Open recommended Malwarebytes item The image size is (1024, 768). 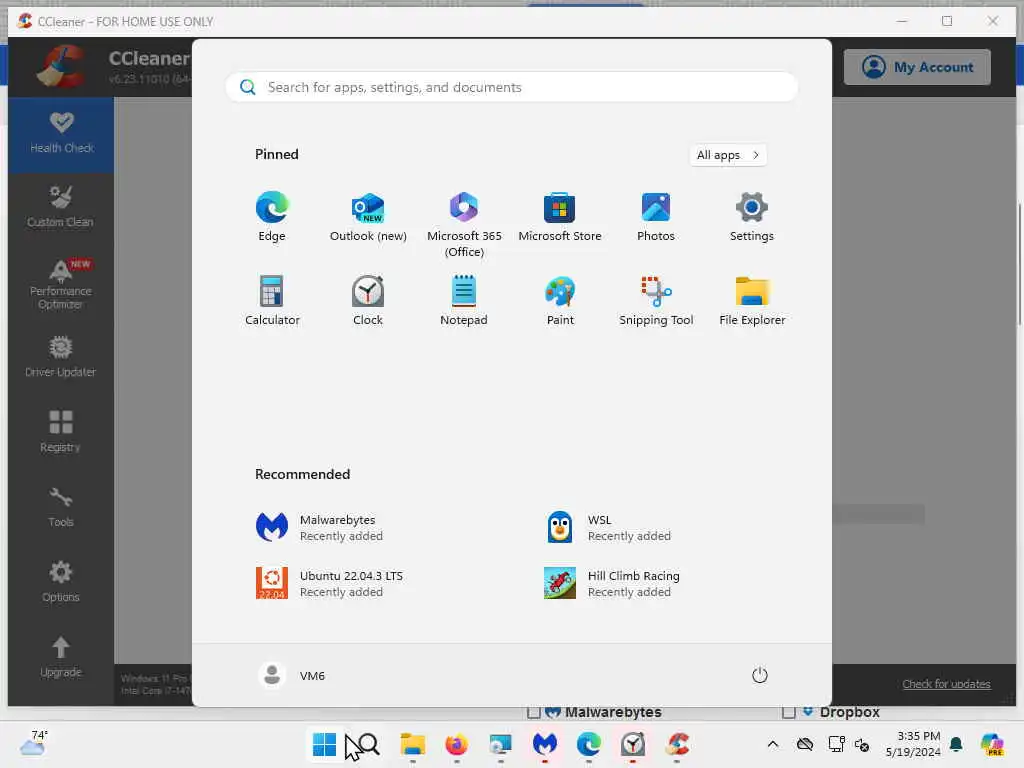[320, 528]
